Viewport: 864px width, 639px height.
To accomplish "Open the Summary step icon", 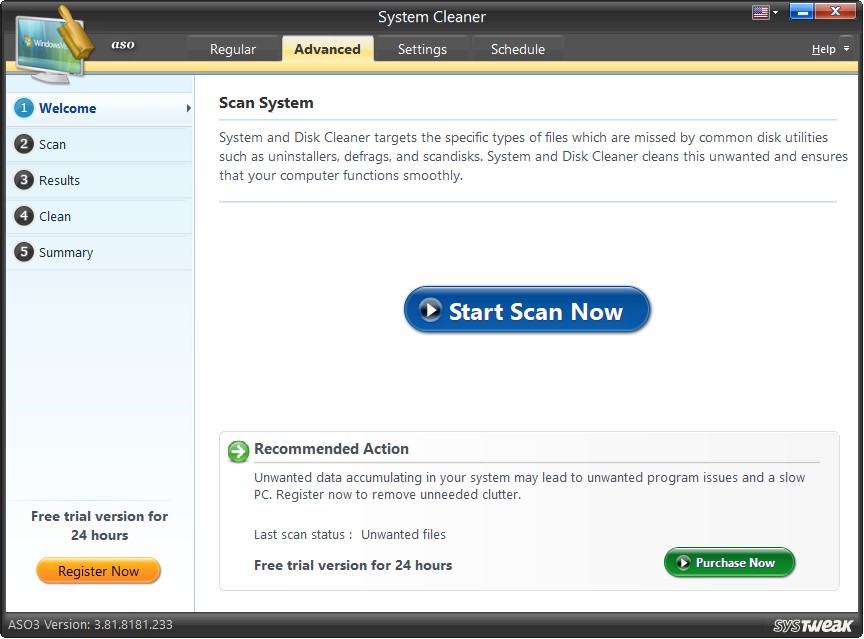I will 24,252.
